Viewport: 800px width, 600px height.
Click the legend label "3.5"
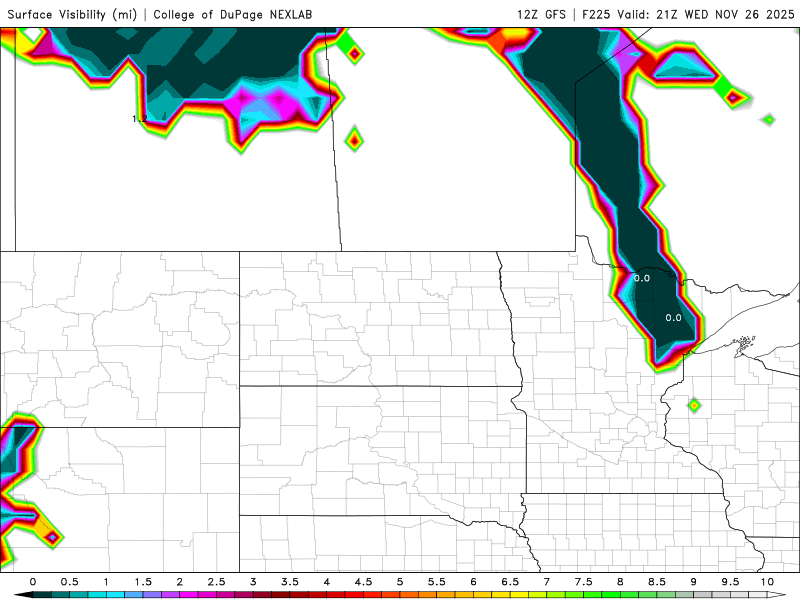click(x=290, y=582)
